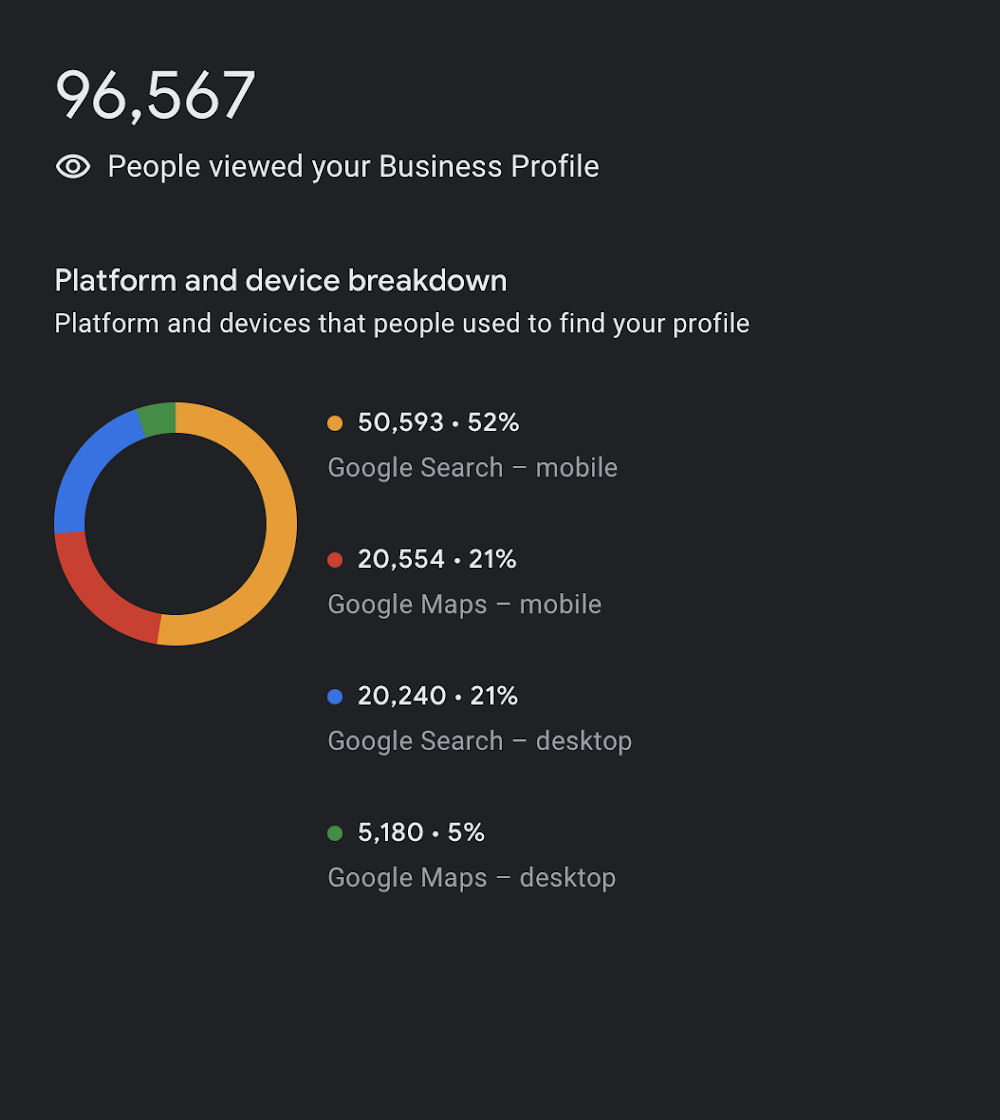Image resolution: width=1000 pixels, height=1120 pixels.
Task: Click the 'Platform and device breakdown' heading
Action: [281, 281]
